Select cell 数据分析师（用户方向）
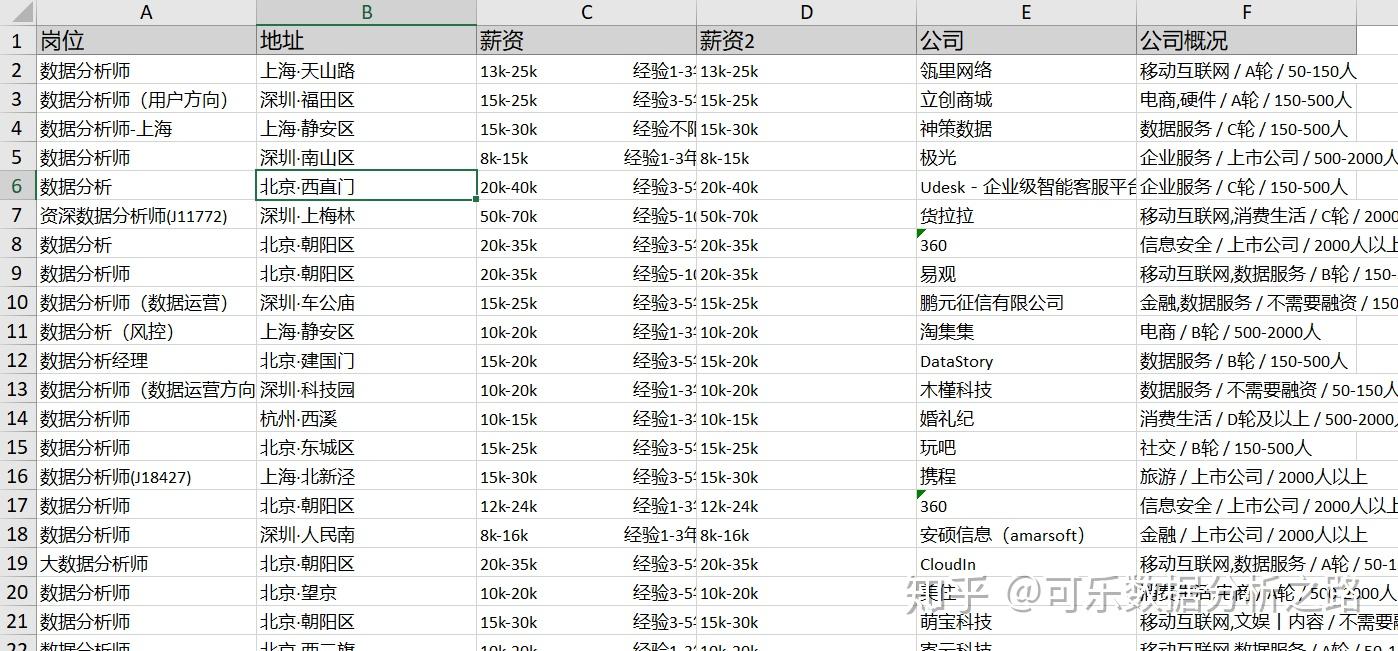1398x651 pixels. pos(146,99)
